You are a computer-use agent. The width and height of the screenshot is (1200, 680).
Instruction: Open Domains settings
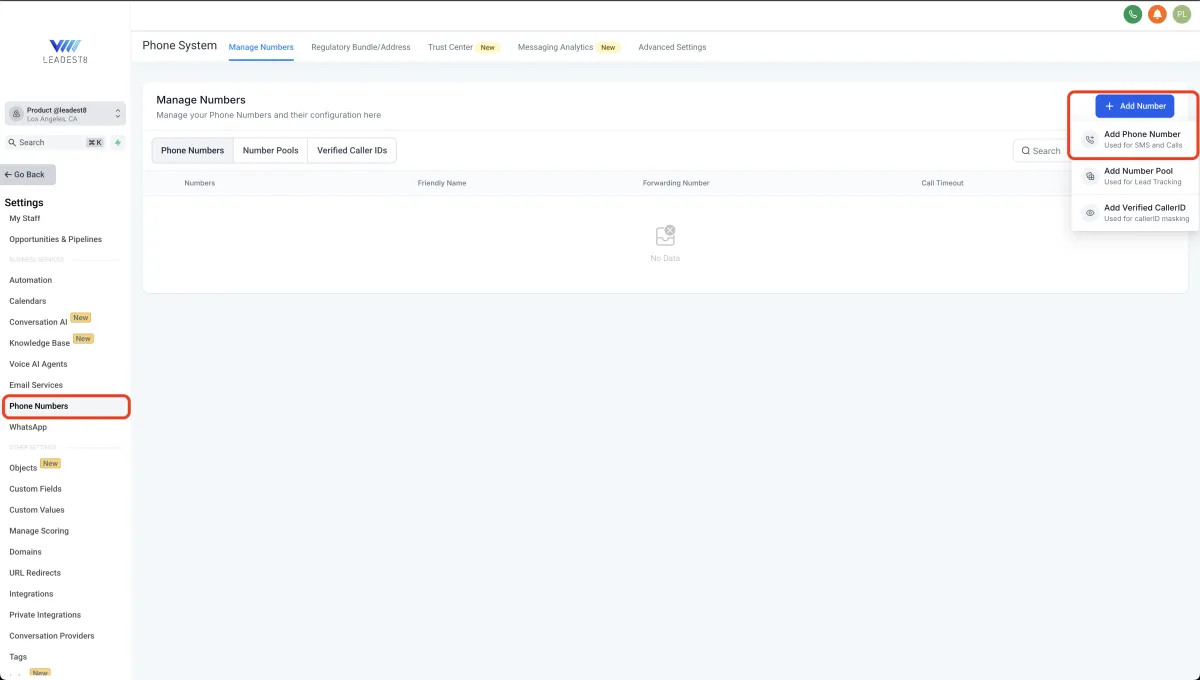pyautogui.click(x=25, y=552)
